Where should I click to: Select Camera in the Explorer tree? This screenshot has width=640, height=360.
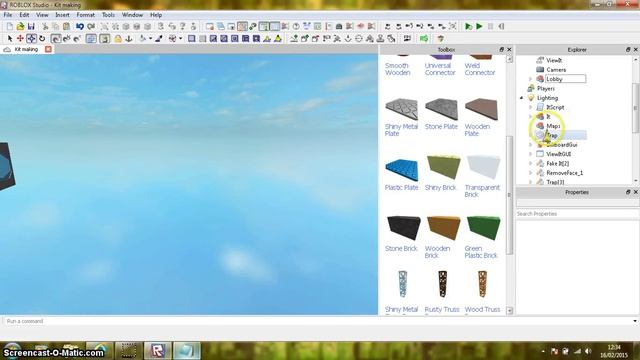pos(556,70)
